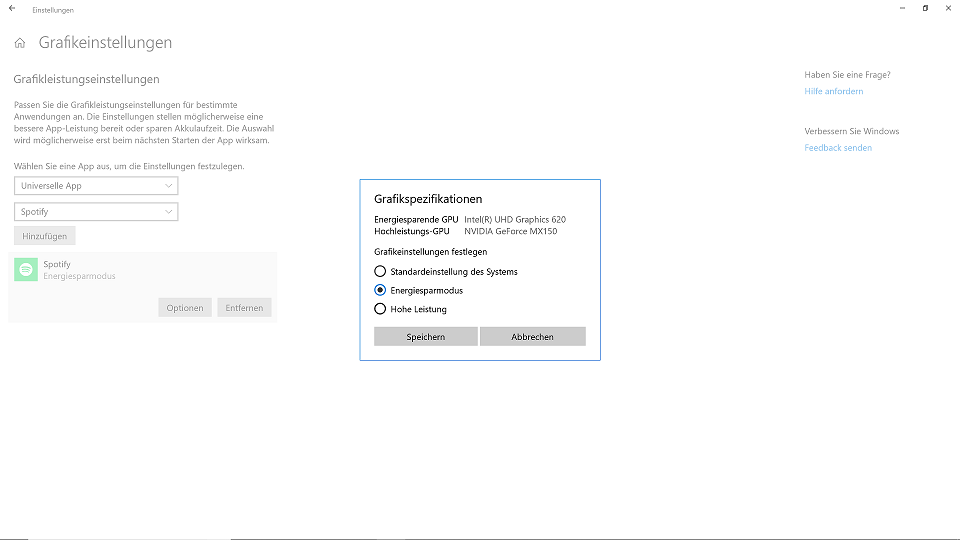Expand the Universelle App dropdown chevron

click(168, 186)
